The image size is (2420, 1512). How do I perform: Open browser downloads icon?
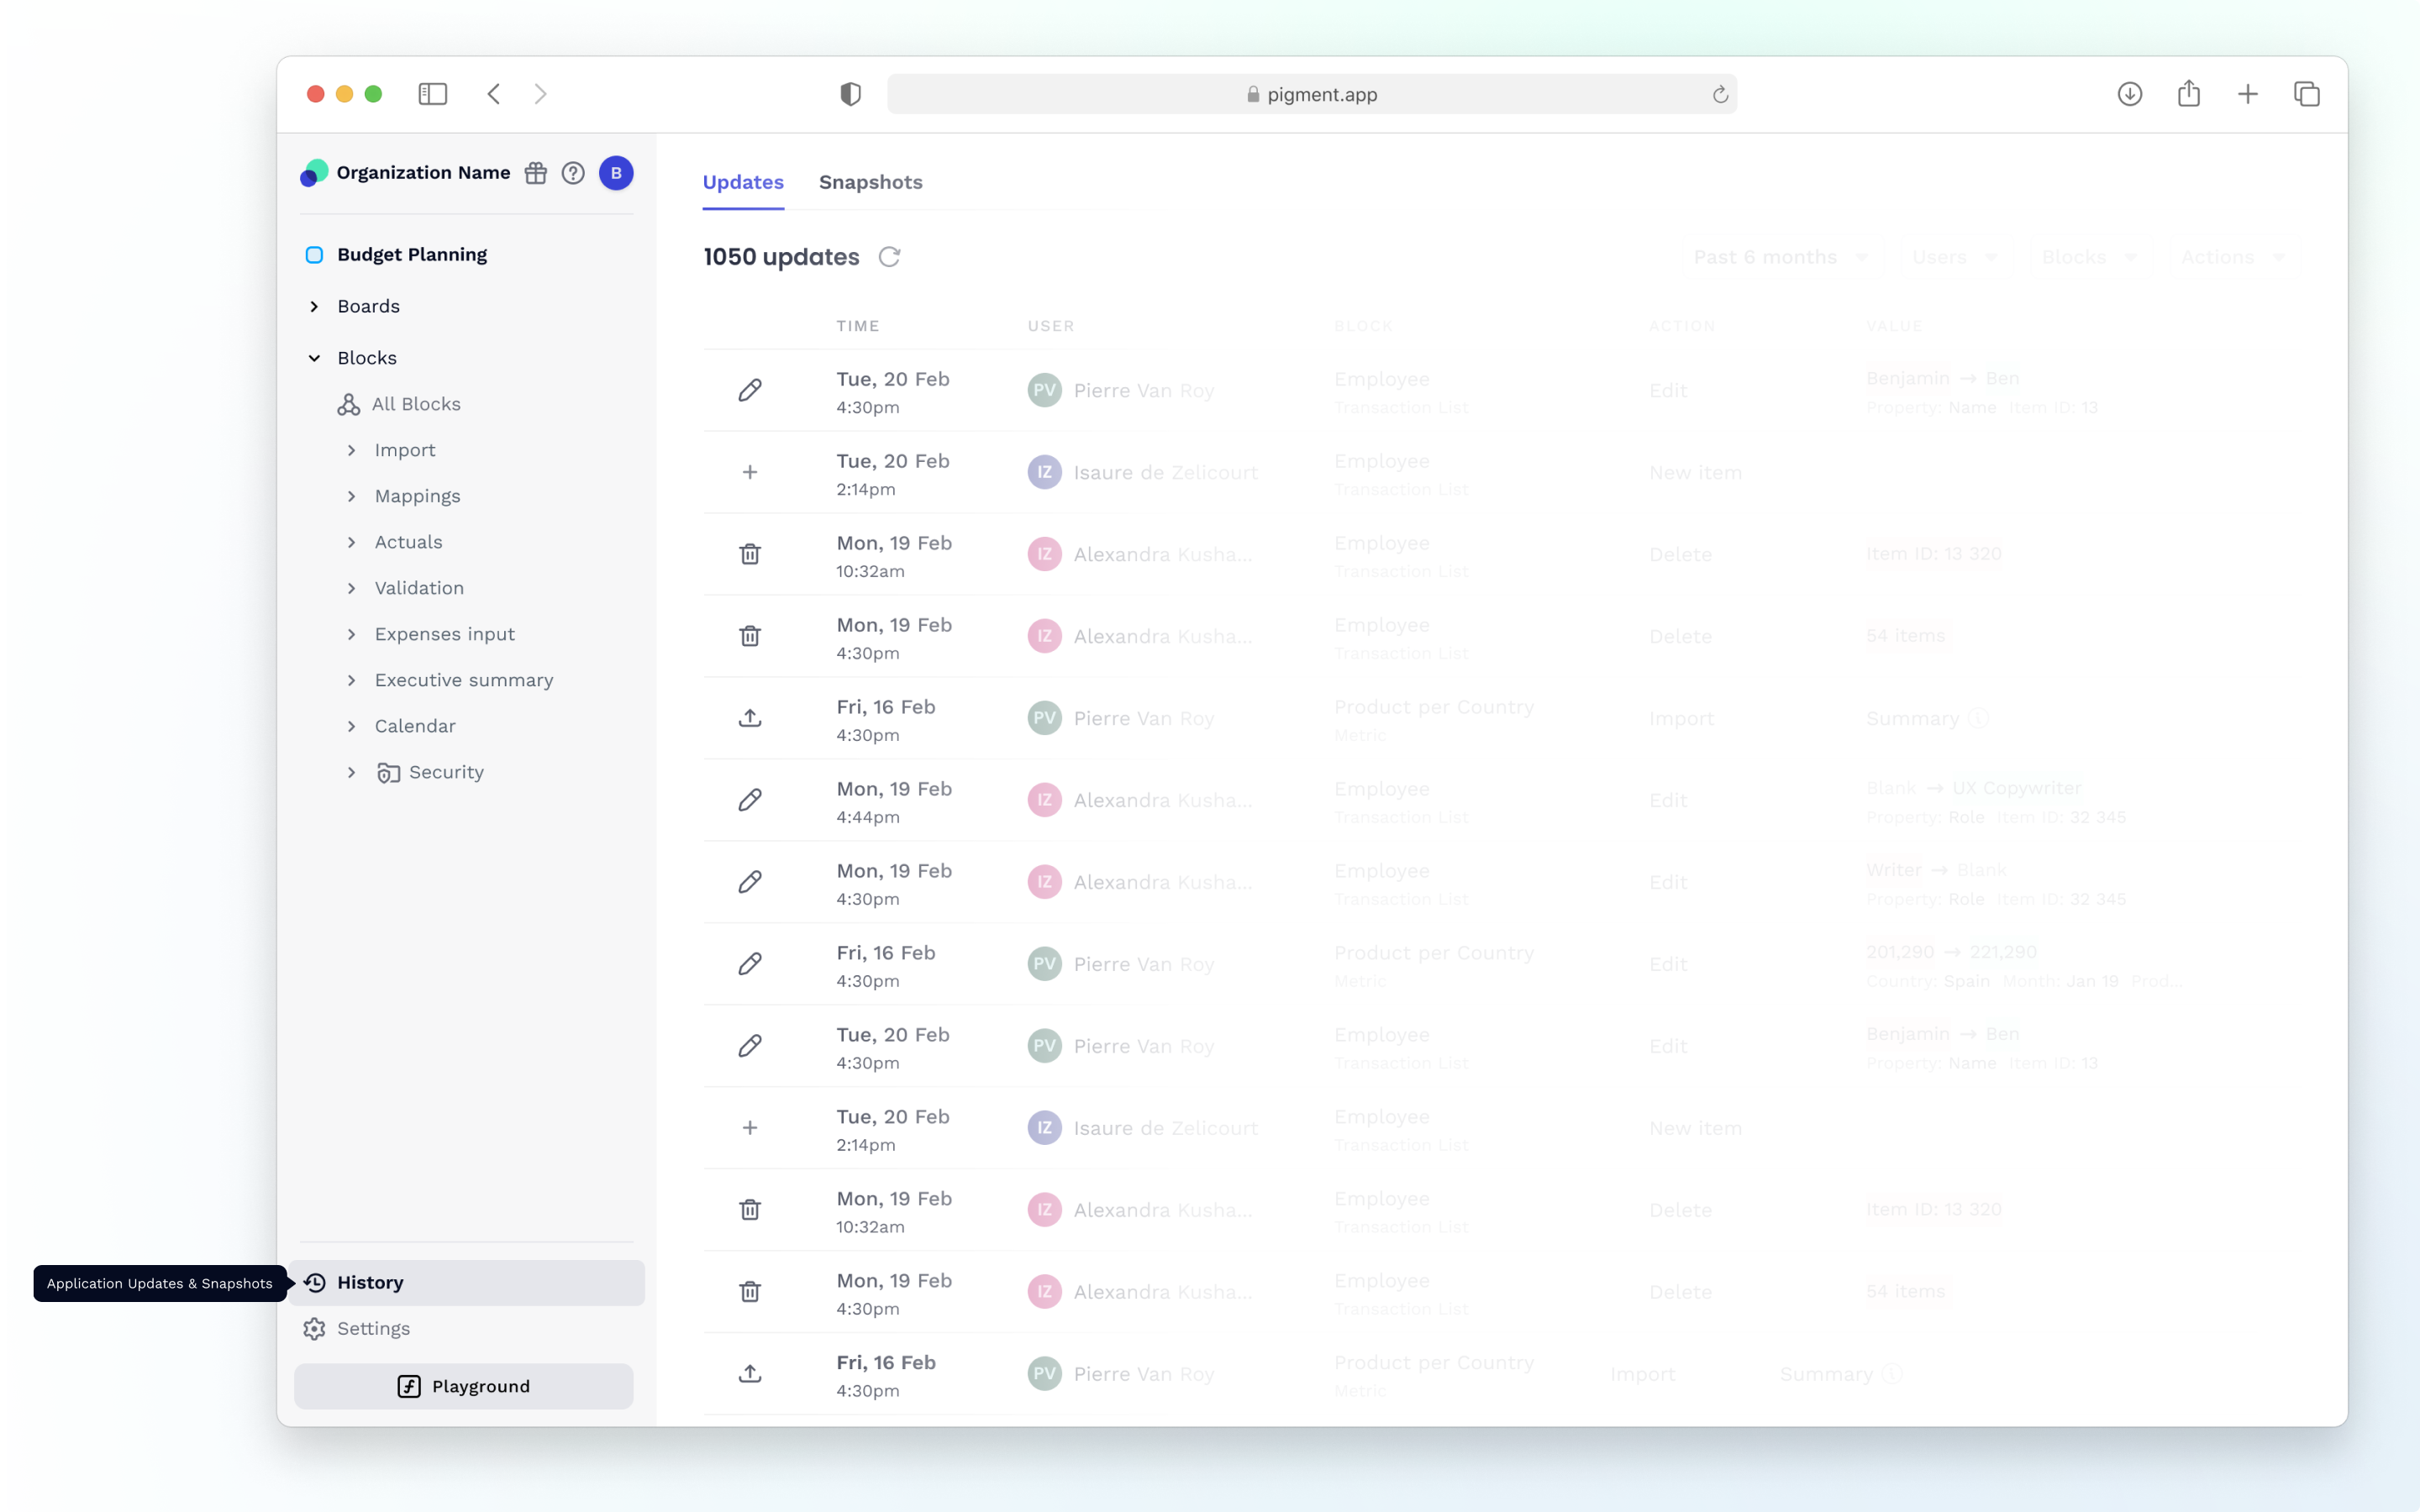[2130, 94]
